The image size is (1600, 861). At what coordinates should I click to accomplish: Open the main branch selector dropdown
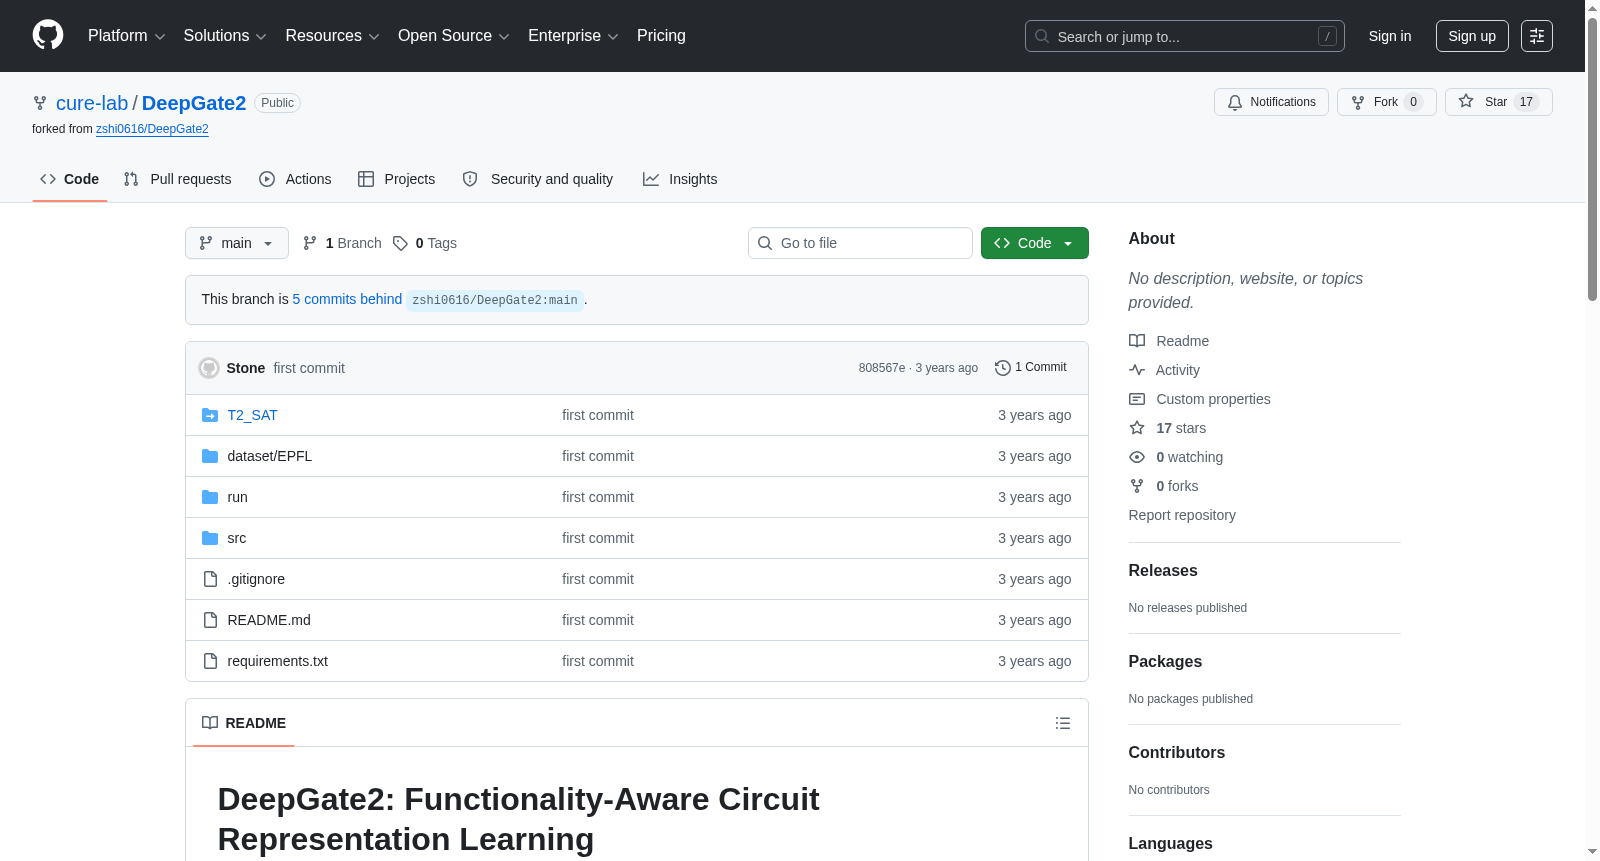tap(237, 243)
